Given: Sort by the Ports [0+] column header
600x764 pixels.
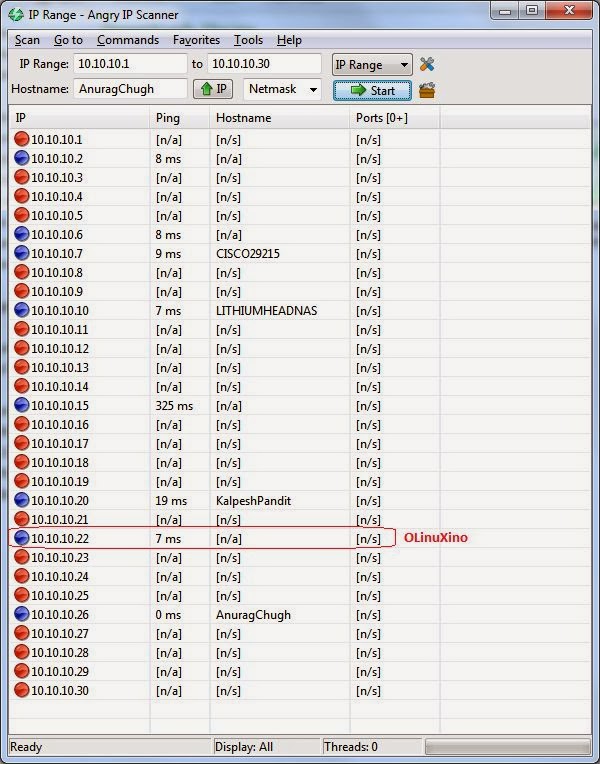Looking at the screenshot, I should (x=395, y=118).
